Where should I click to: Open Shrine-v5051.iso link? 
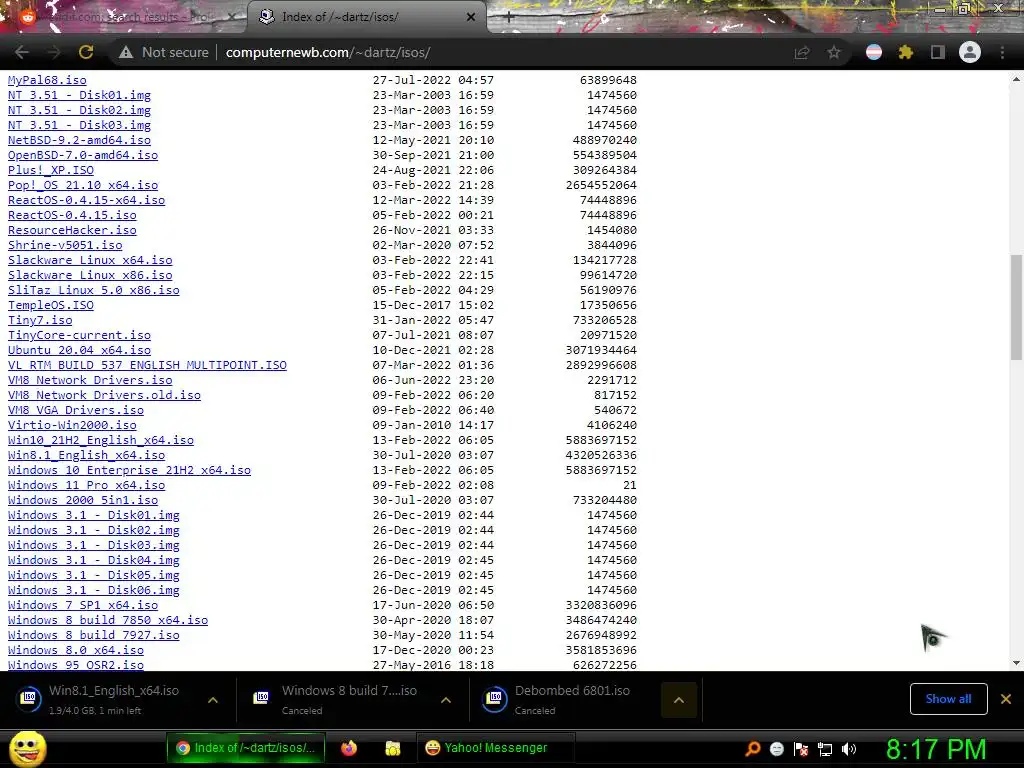(x=65, y=245)
